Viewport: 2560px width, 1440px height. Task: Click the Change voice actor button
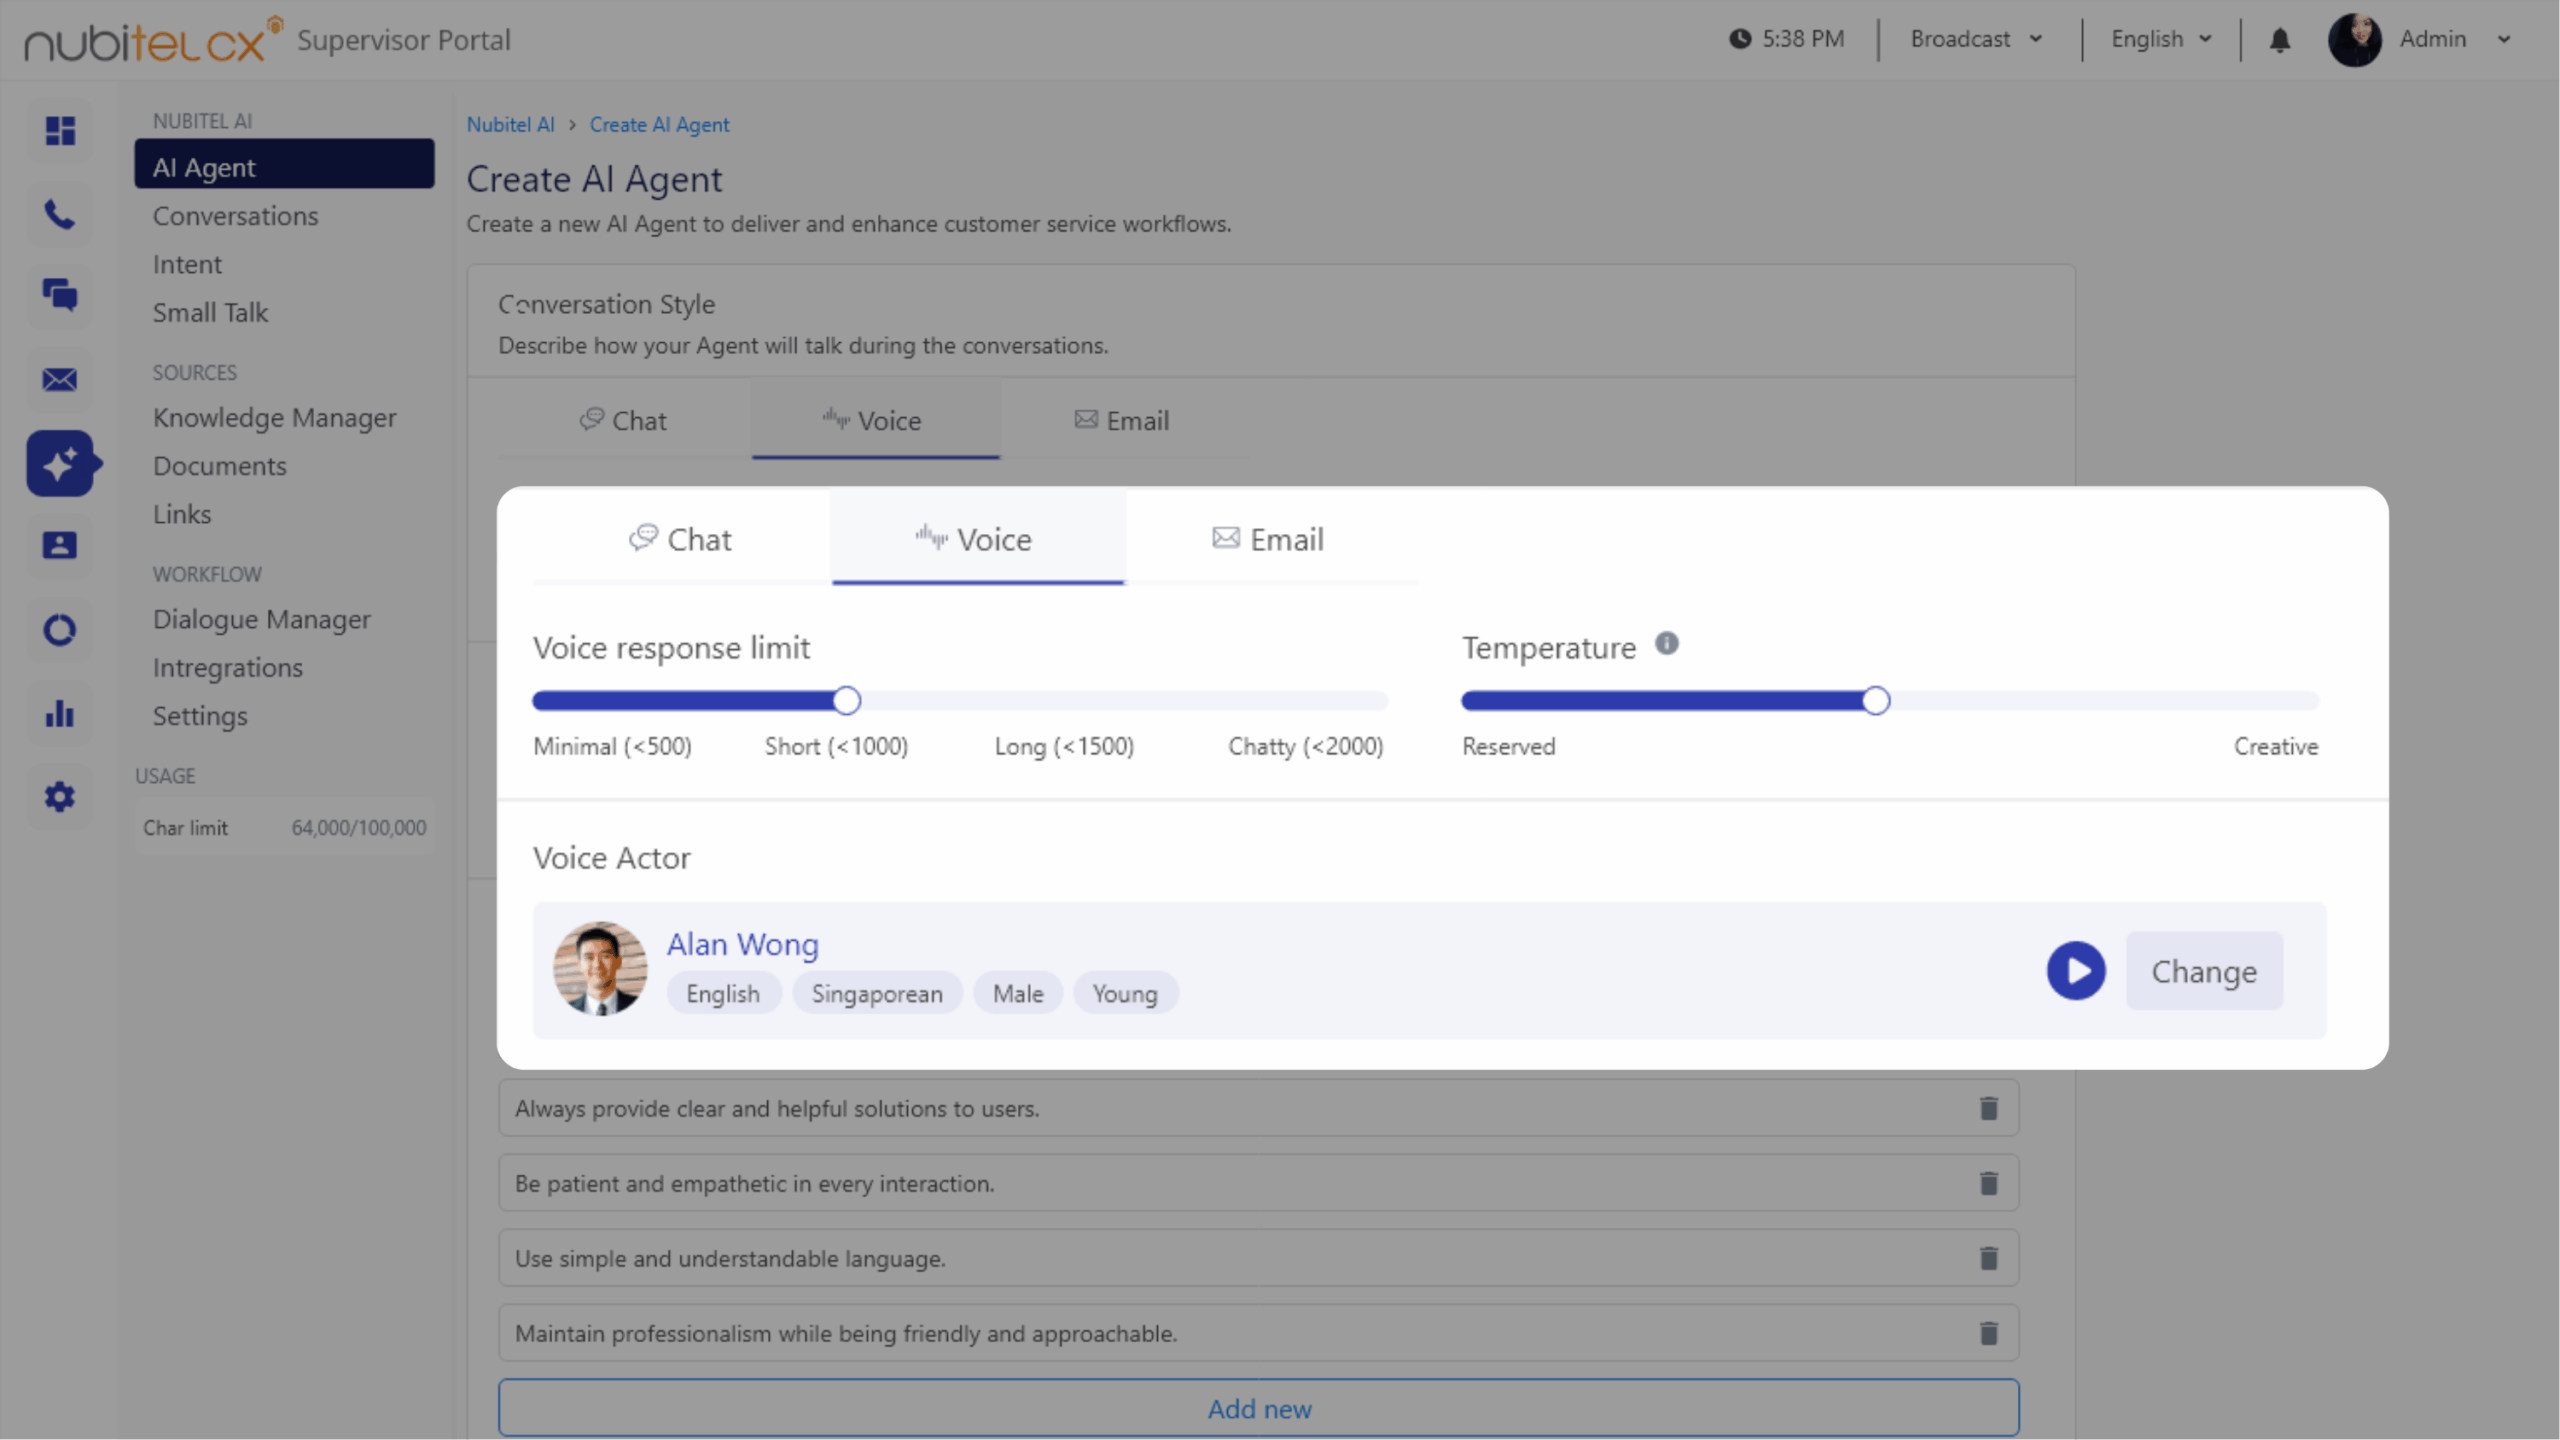2203,970
